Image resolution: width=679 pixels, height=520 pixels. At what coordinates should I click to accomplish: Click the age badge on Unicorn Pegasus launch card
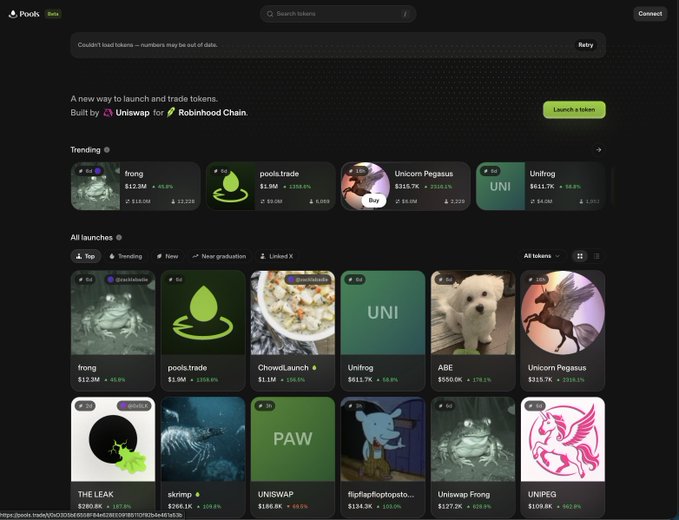[x=537, y=280]
